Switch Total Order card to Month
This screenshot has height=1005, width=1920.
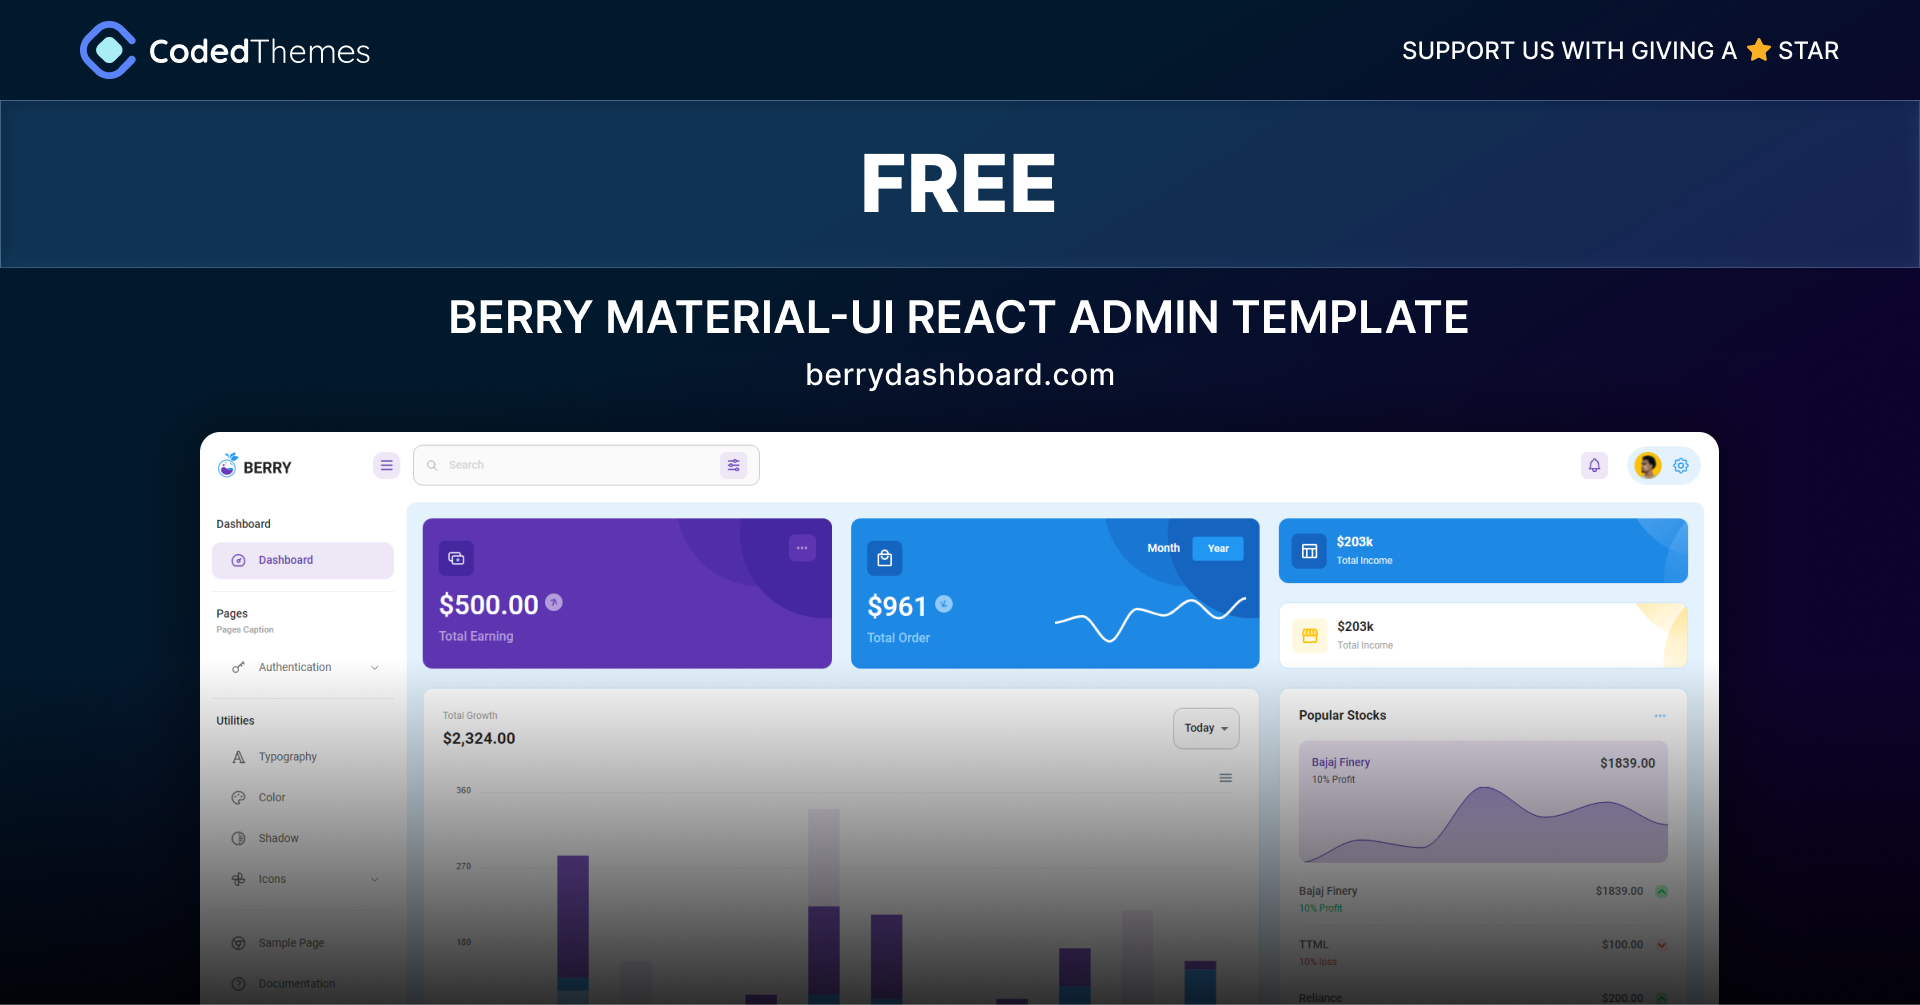[x=1163, y=548]
